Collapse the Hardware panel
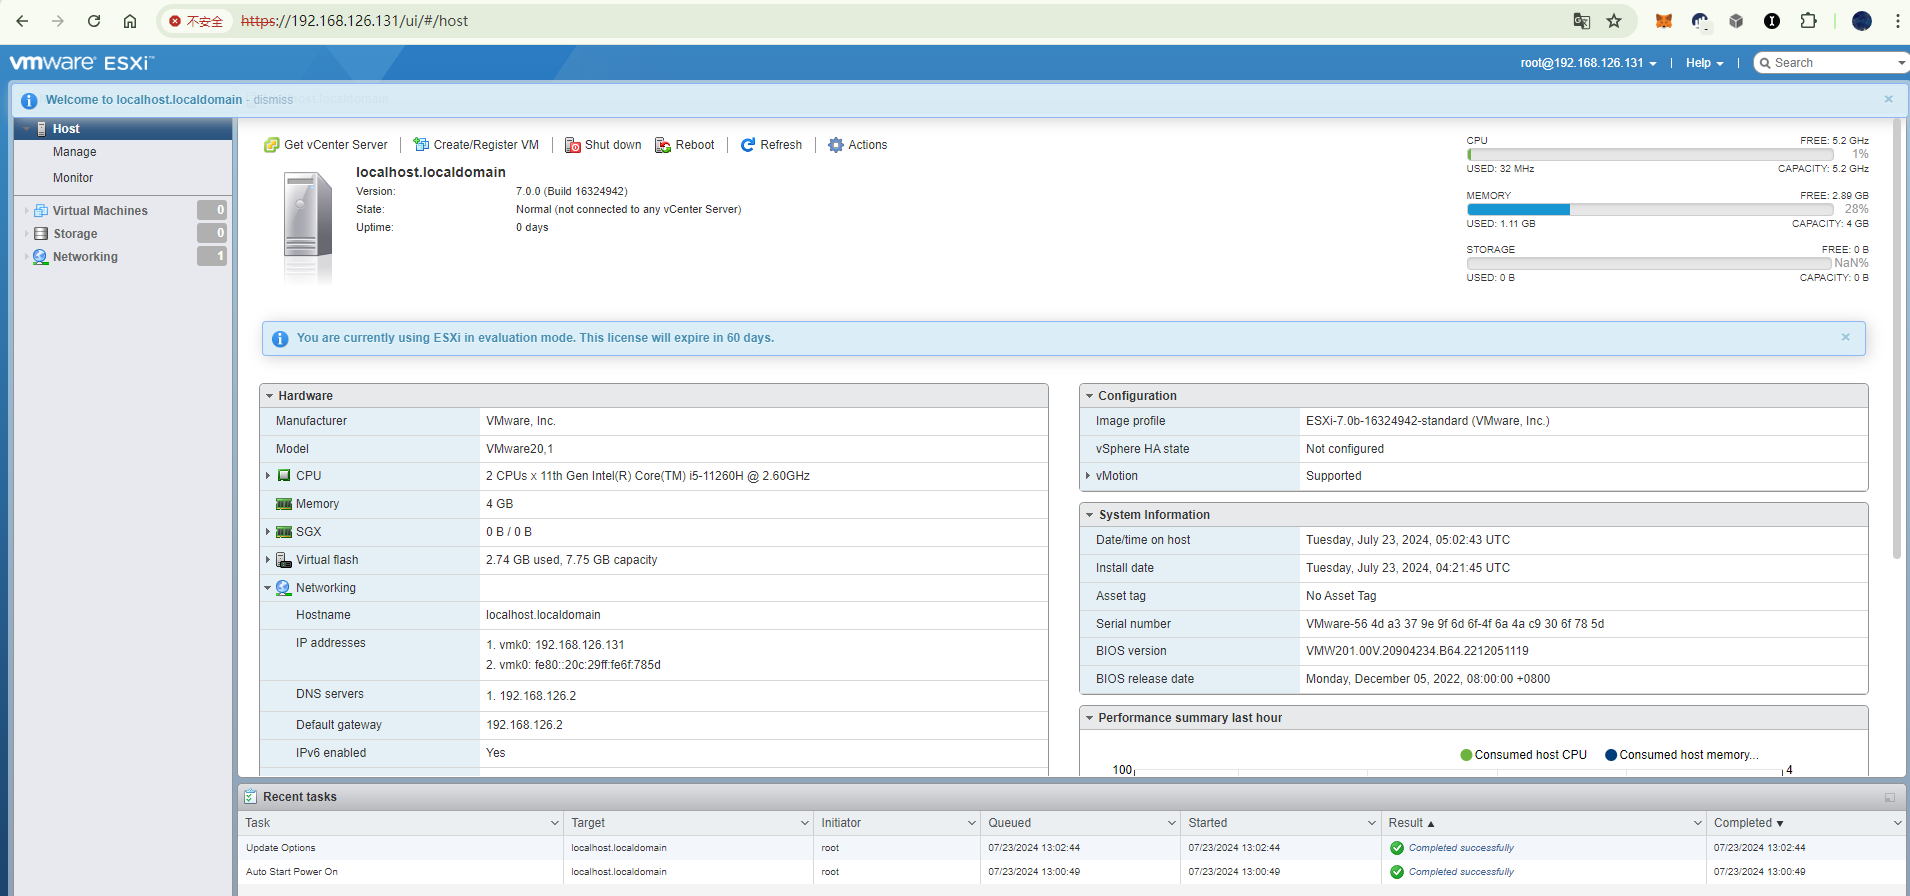The height and width of the screenshot is (896, 1910). click(270, 396)
